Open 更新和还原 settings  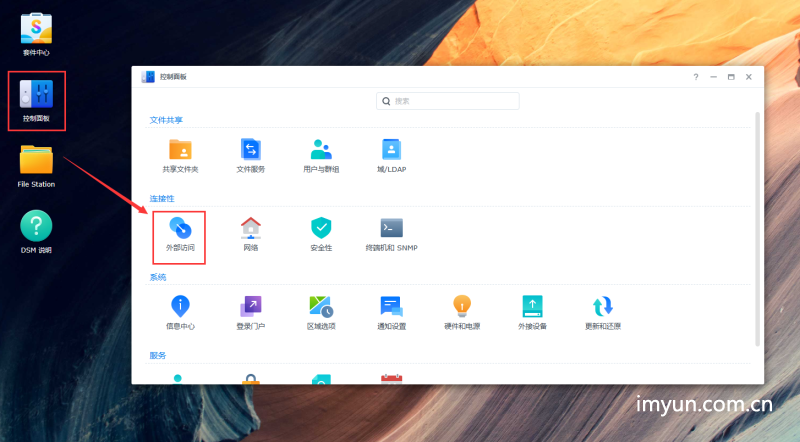603,313
